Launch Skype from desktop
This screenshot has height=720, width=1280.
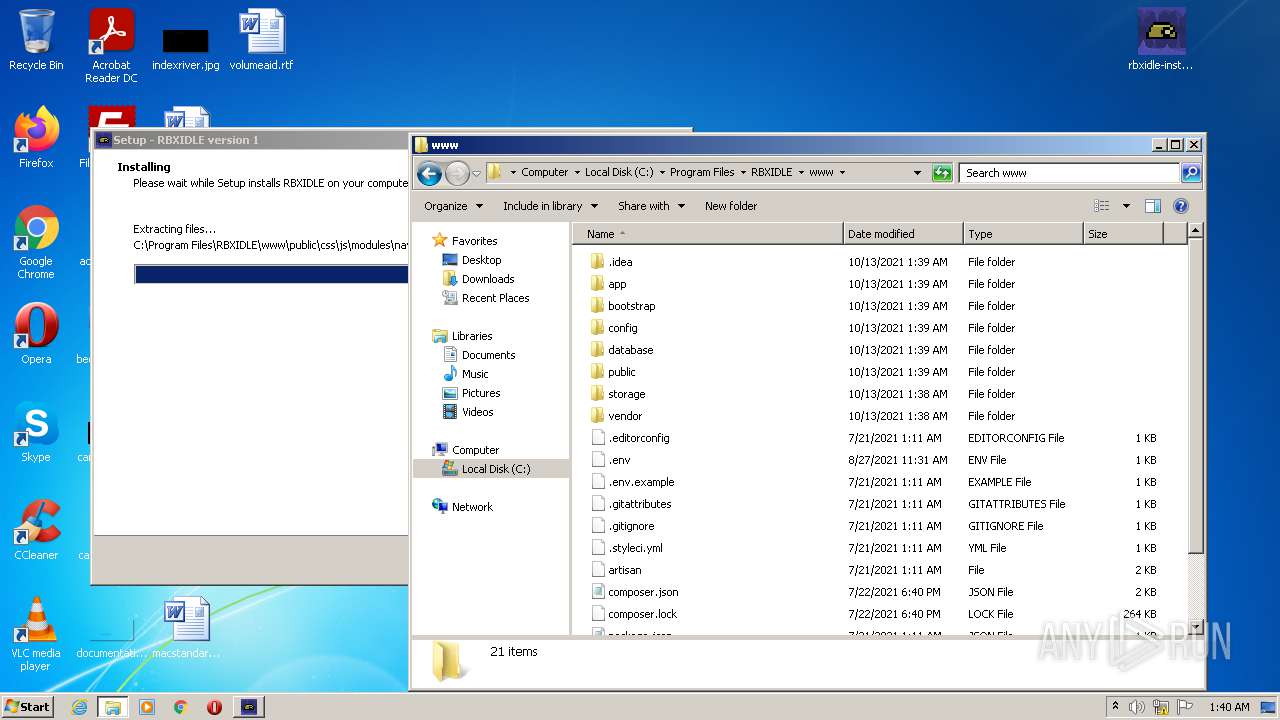(x=36, y=432)
